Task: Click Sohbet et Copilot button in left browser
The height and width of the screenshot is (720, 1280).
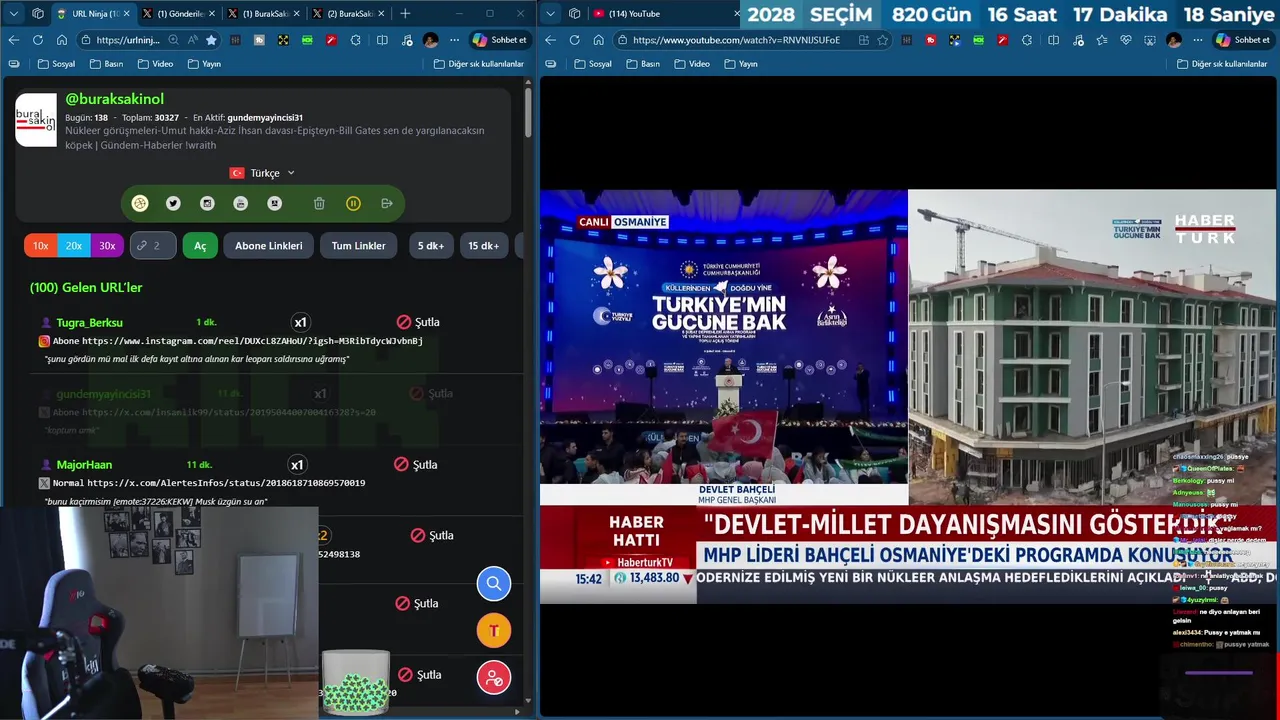Action: pos(499,40)
